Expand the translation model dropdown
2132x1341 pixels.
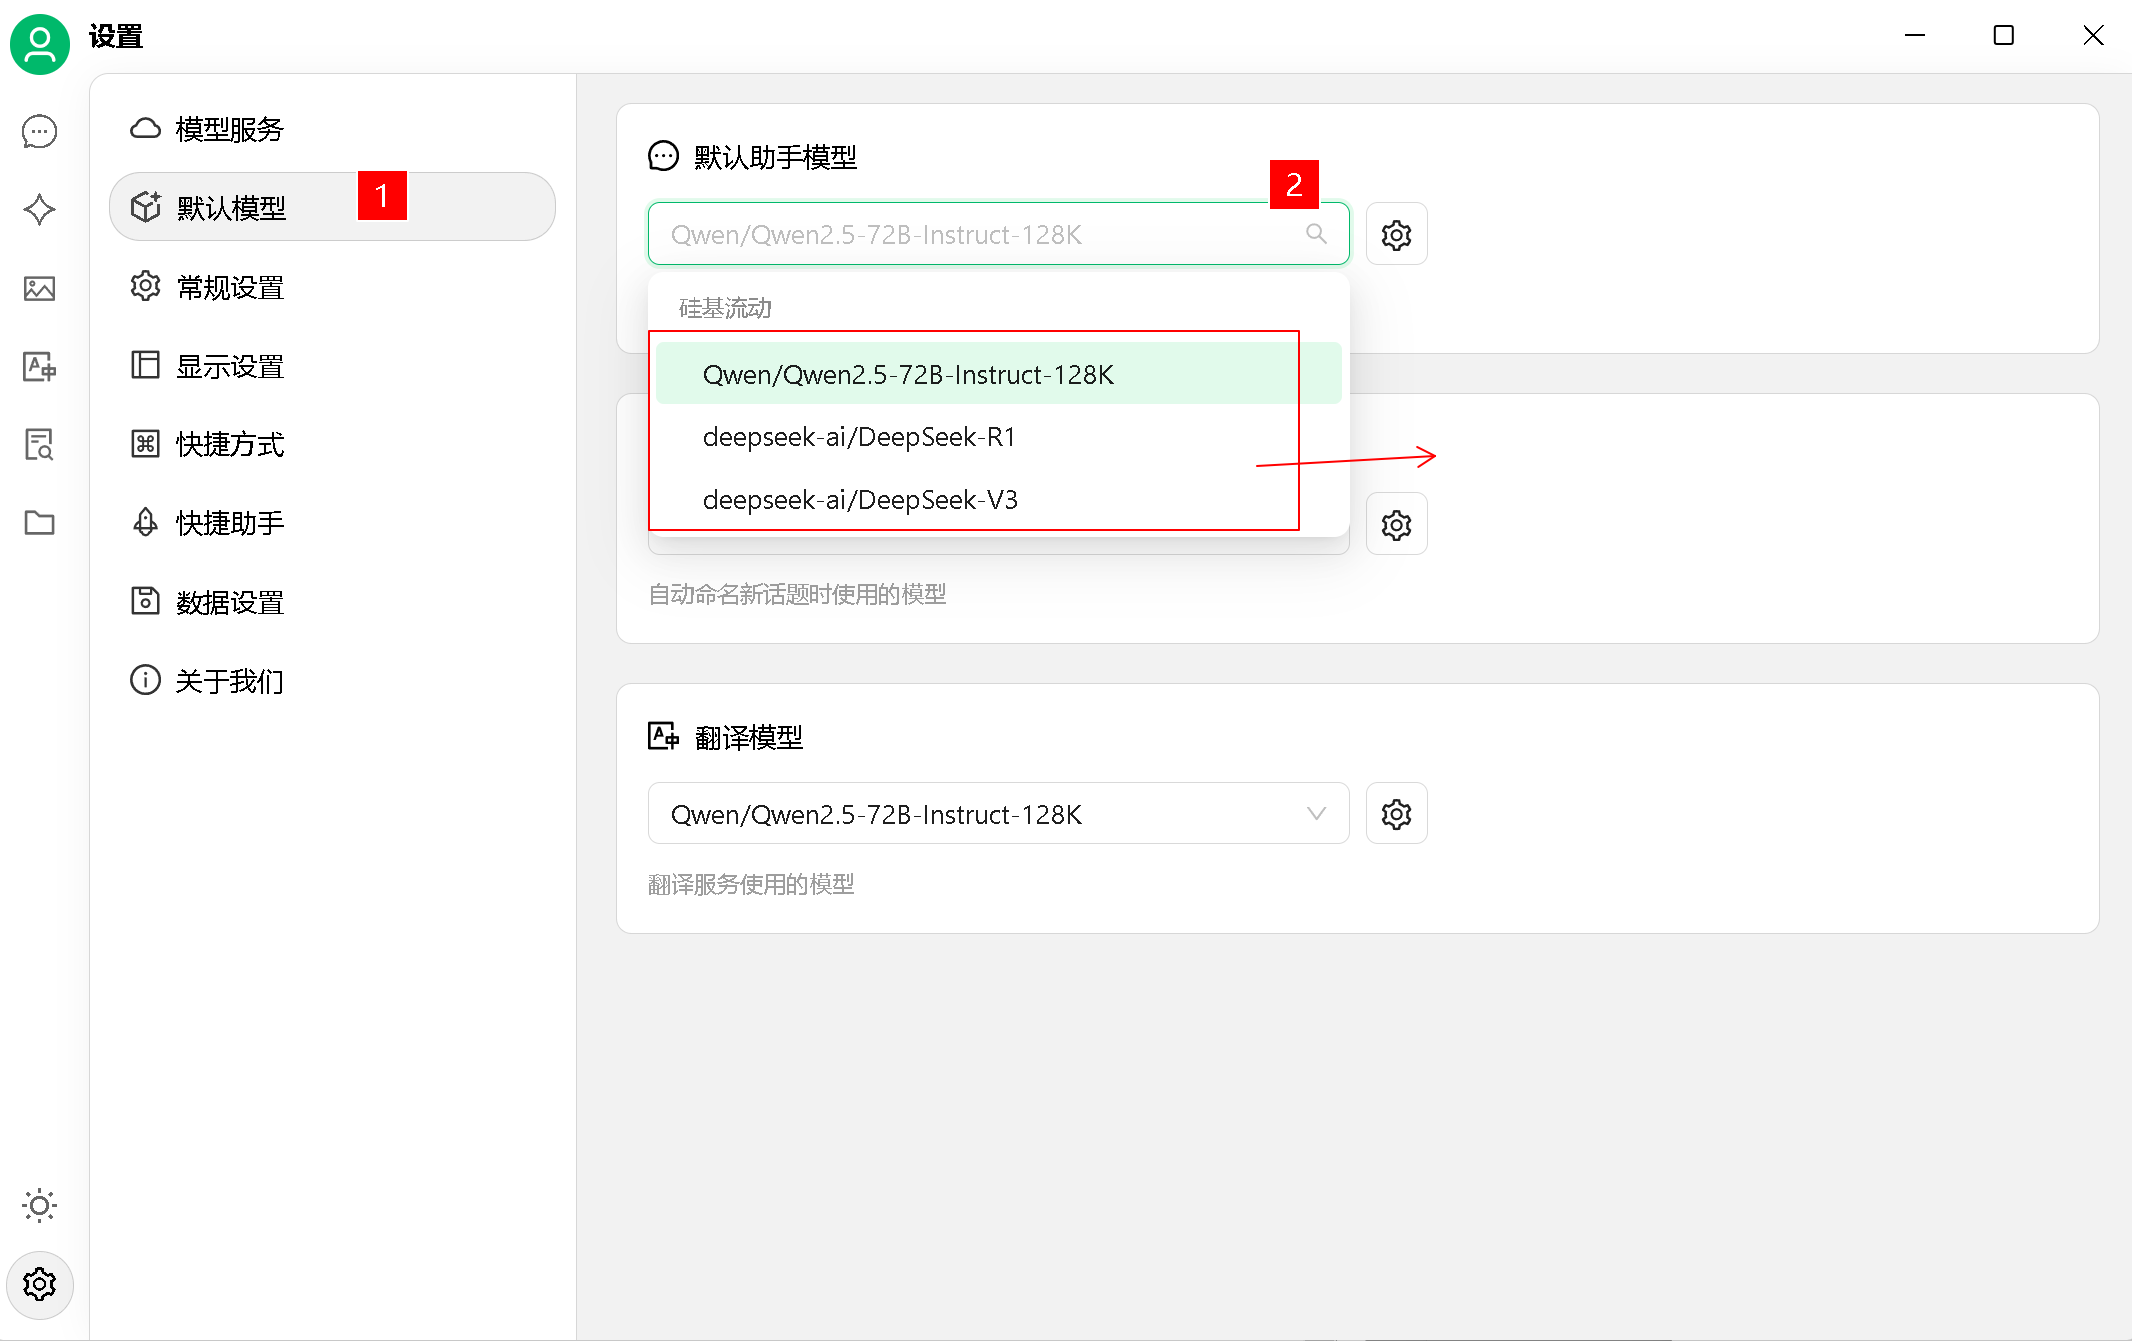click(998, 814)
